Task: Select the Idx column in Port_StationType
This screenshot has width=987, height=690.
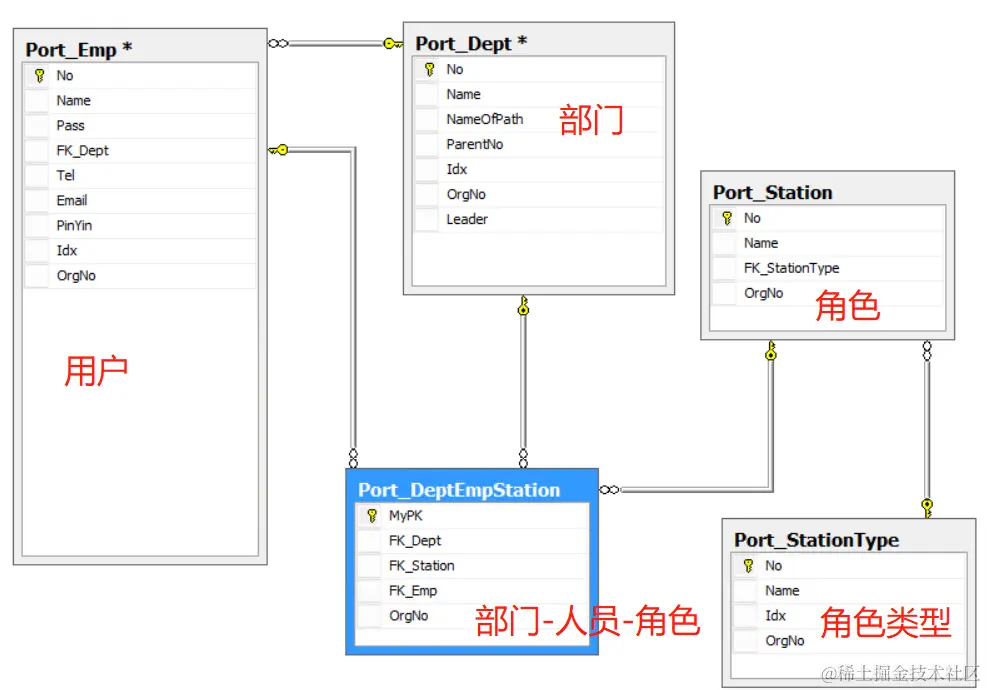Action: (849, 616)
